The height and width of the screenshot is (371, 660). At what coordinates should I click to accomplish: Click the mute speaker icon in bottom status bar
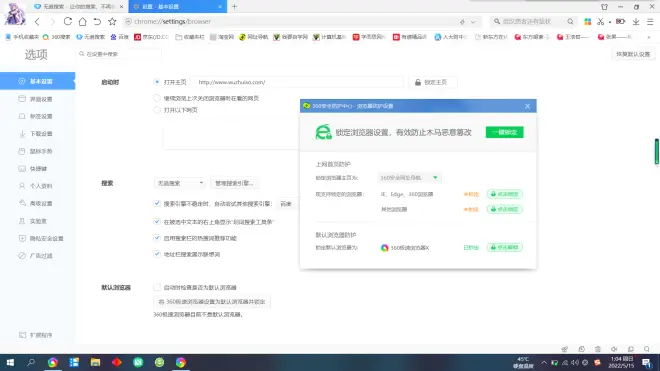tap(614, 349)
